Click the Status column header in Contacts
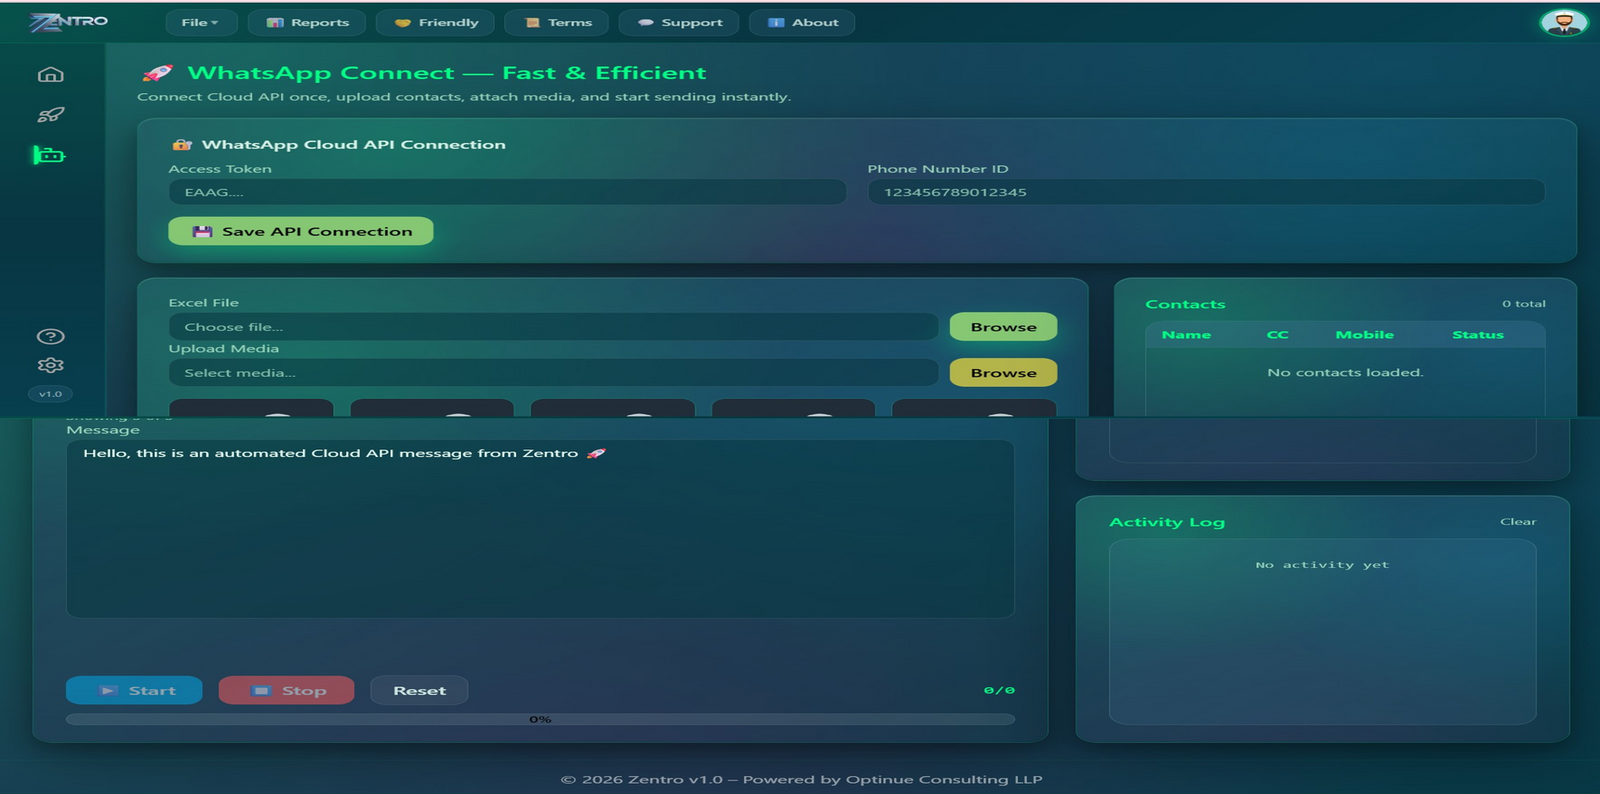This screenshot has width=1600, height=794. click(1478, 335)
